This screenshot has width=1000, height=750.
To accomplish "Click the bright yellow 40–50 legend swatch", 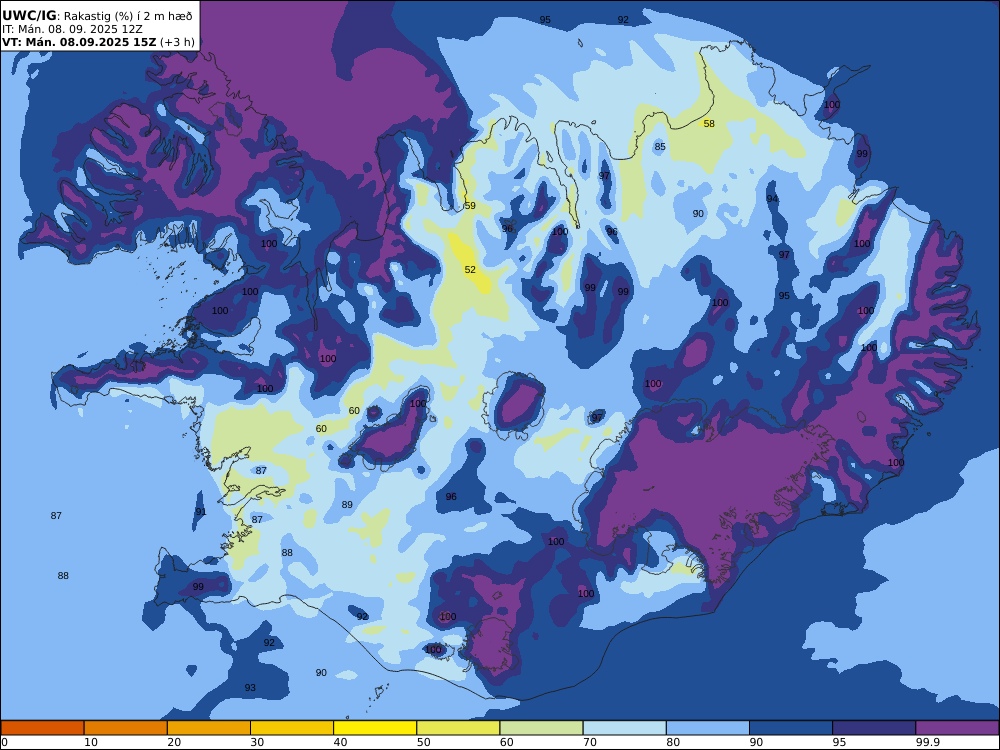I will [x=375, y=728].
